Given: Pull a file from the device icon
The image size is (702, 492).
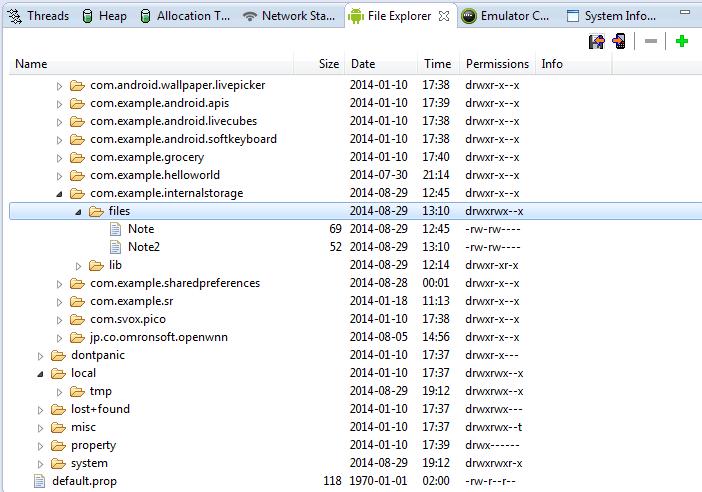Looking at the screenshot, I should coord(596,42).
